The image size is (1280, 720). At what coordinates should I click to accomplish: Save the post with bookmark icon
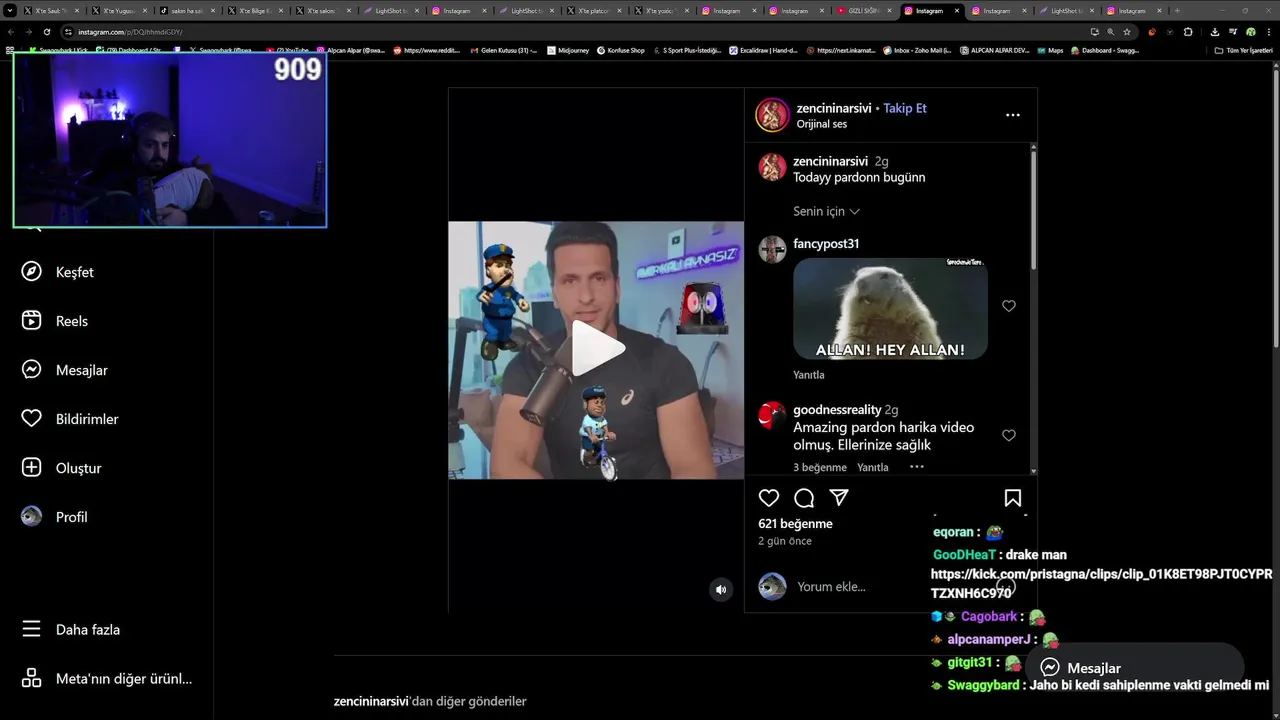pyautogui.click(x=1013, y=498)
